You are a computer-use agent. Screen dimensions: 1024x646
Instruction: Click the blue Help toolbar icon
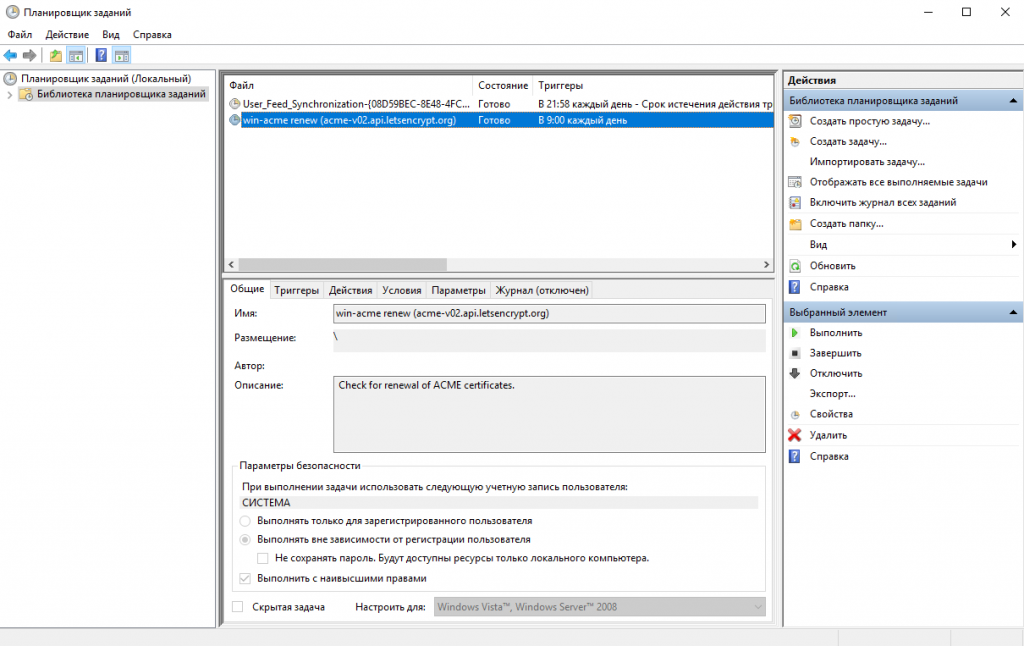[x=101, y=56]
